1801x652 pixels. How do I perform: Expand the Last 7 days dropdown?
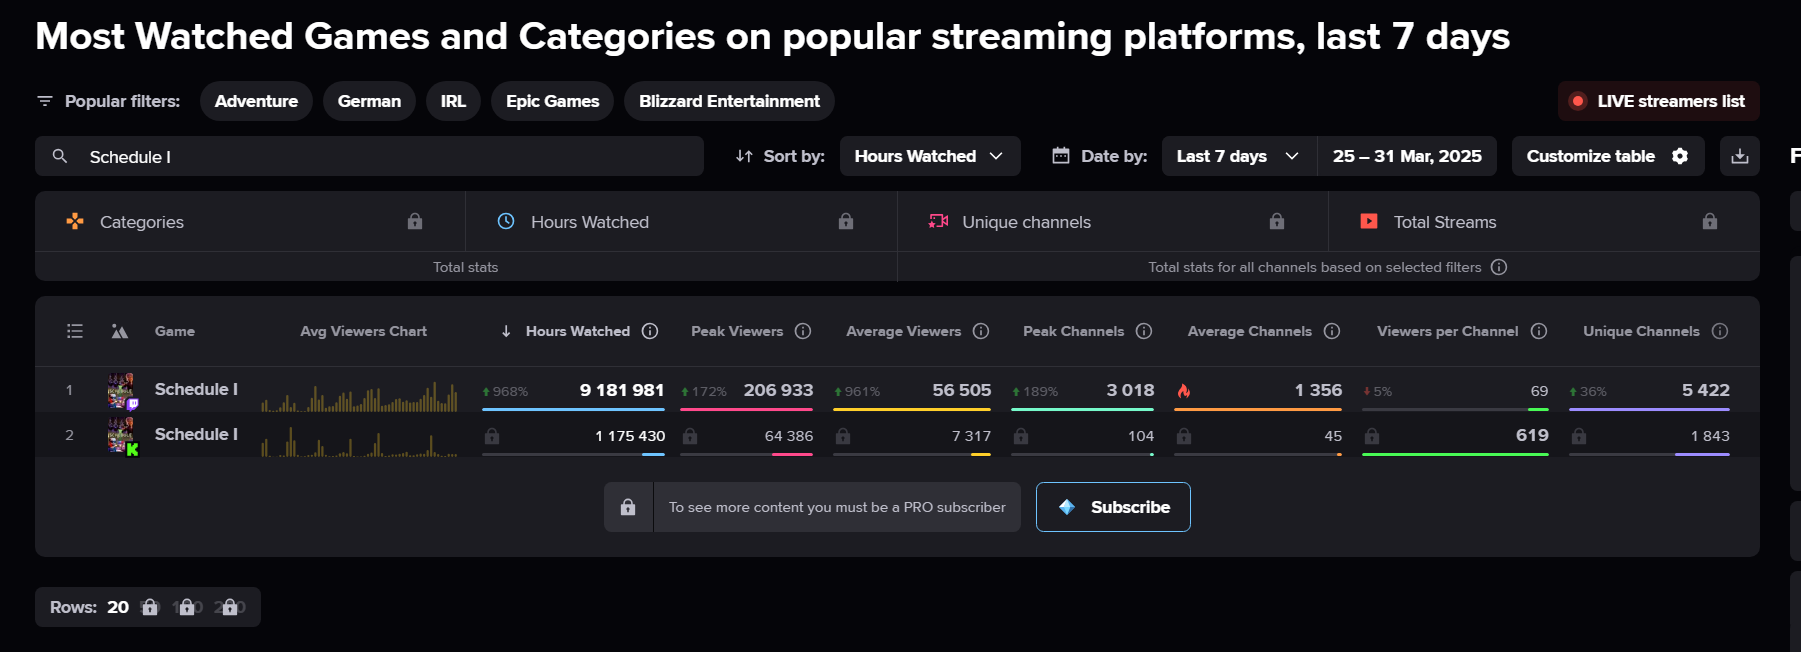[x=1238, y=156]
